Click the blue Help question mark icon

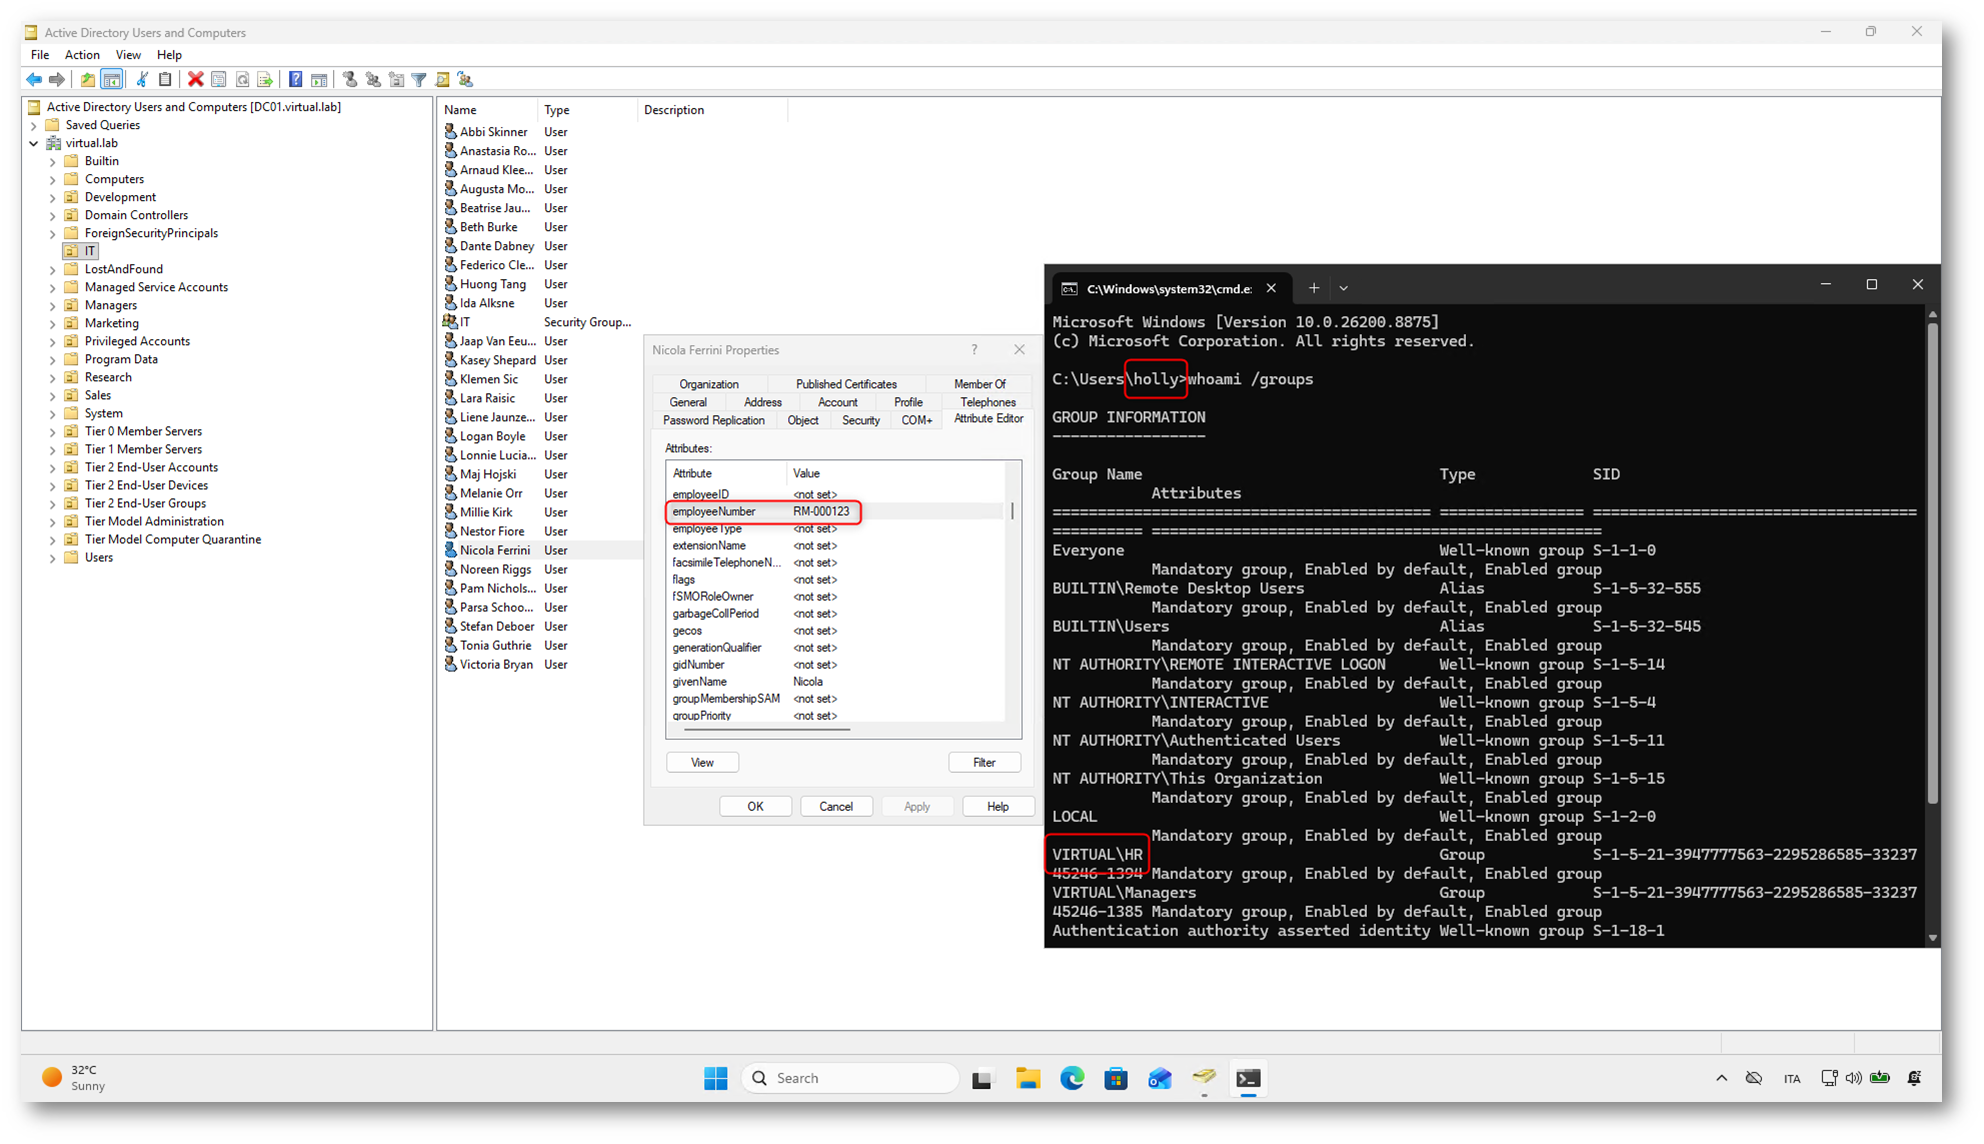(296, 79)
